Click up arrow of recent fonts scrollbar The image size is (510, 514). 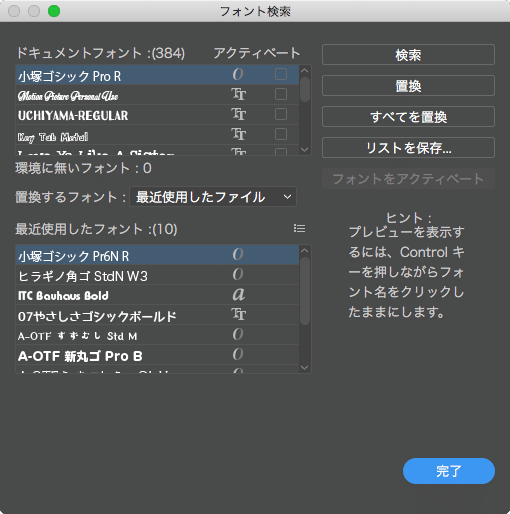click(x=305, y=250)
